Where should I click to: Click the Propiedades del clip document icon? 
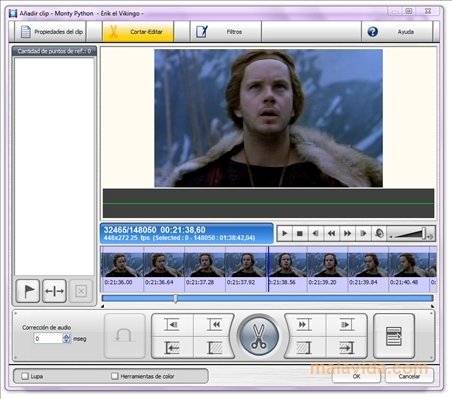point(26,32)
